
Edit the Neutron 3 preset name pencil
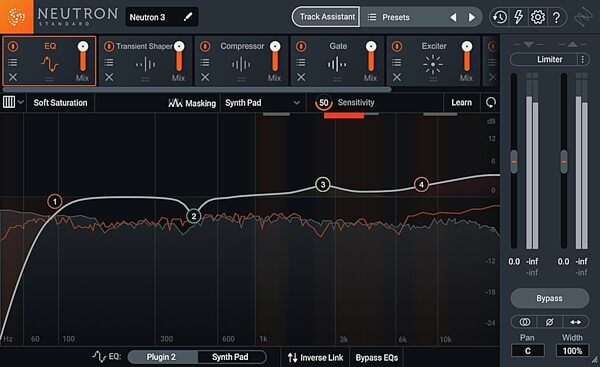click(188, 17)
